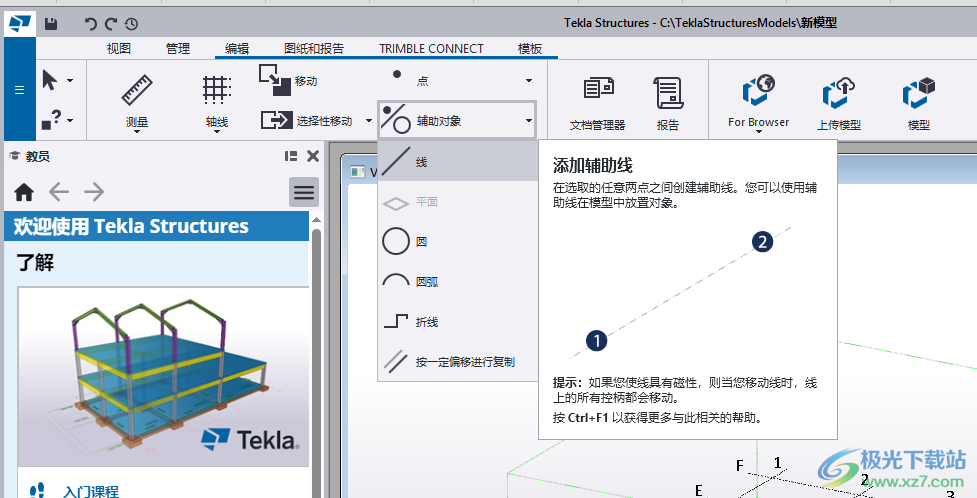Open the 教员 panel hamburger menu
The image size is (977, 498).
tap(304, 192)
